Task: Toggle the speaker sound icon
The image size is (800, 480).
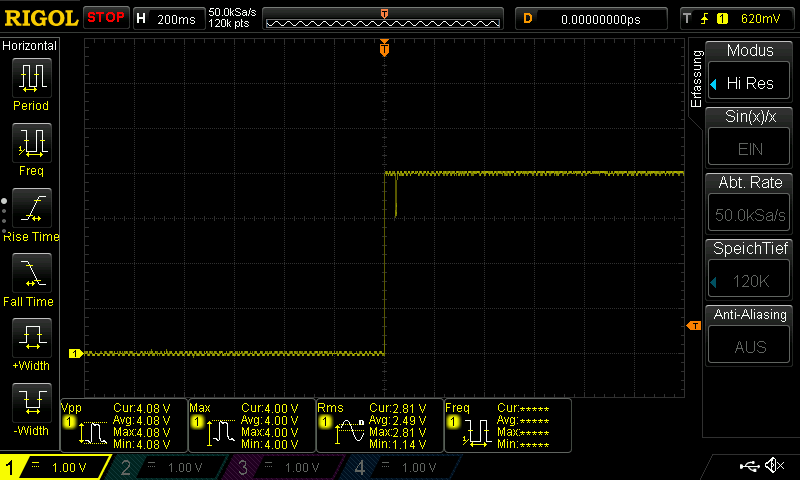Action: (775, 465)
